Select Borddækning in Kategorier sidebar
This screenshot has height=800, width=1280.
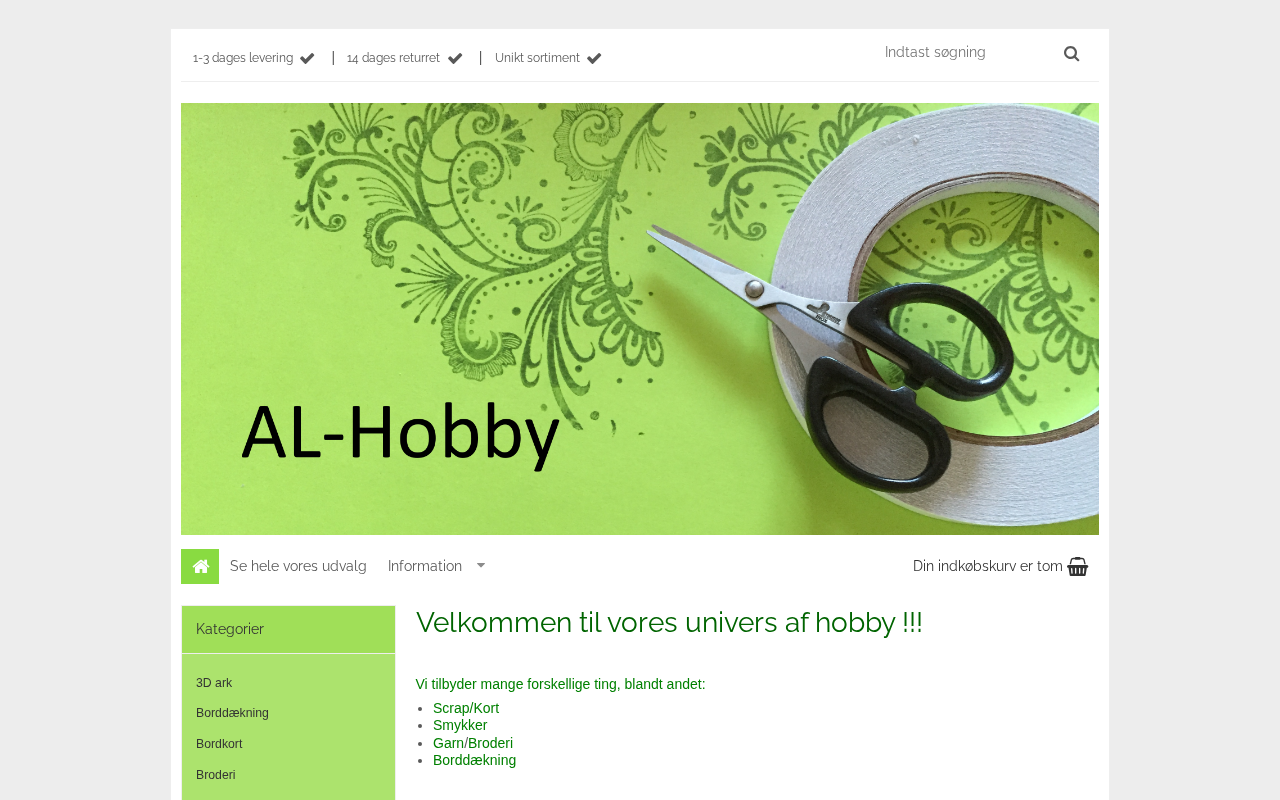[232, 713]
